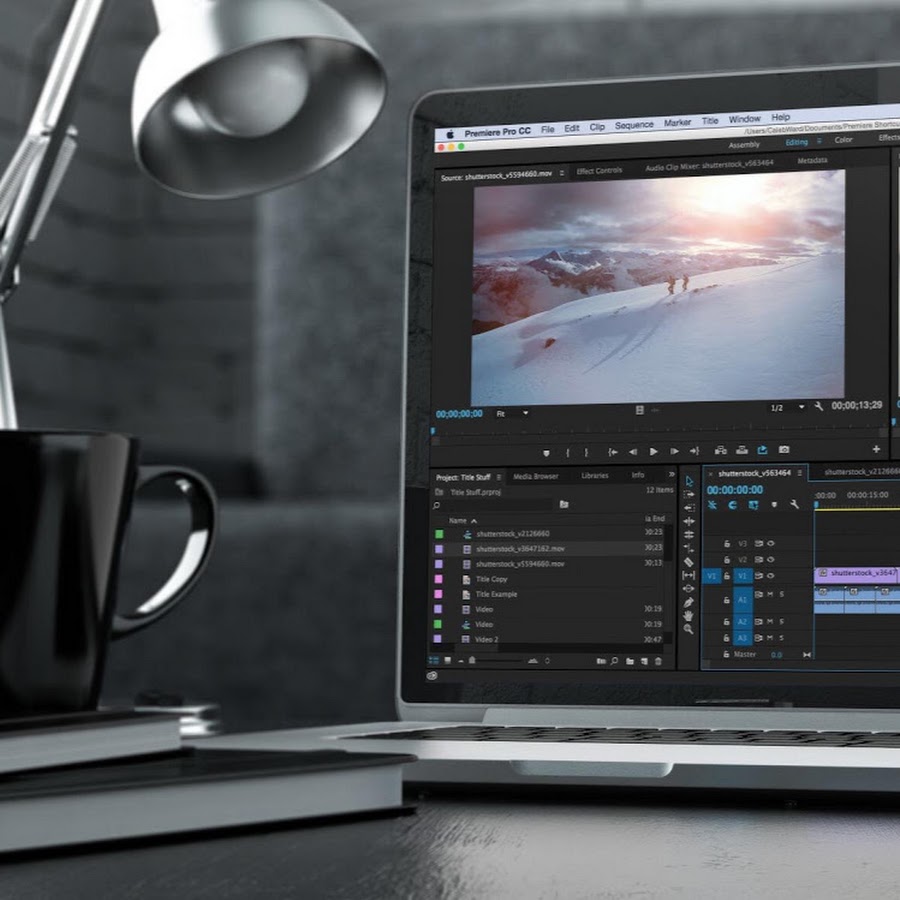Switch to the Assembly workspace
The image size is (900, 900).
(x=744, y=144)
